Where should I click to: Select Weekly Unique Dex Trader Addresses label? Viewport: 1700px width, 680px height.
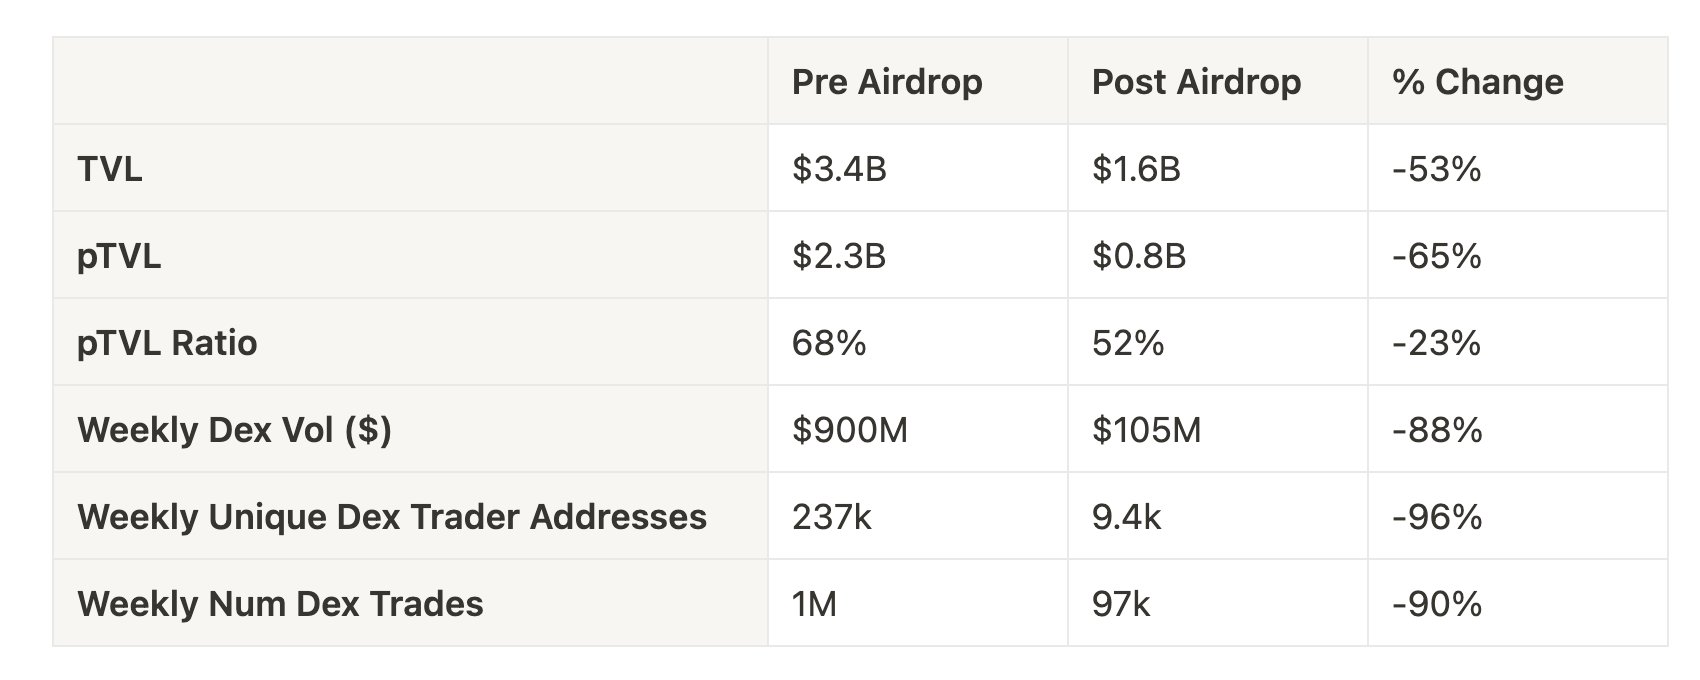392,517
